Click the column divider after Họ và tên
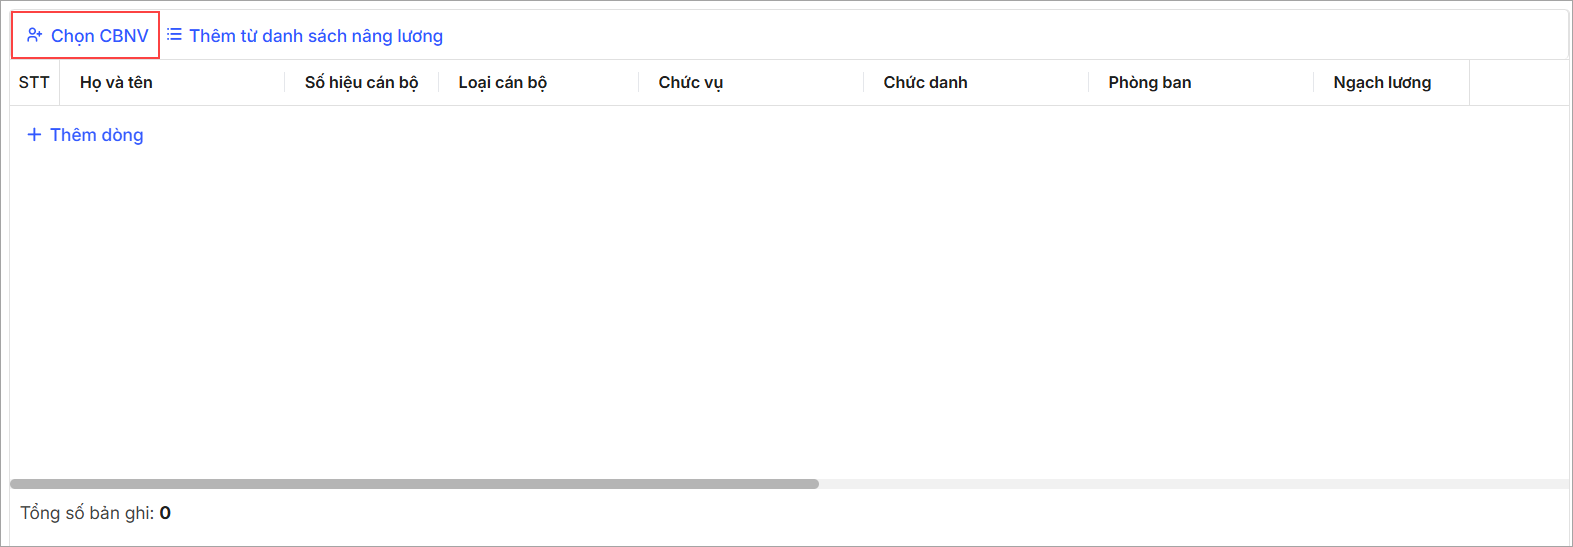This screenshot has height=547, width=1573. pyautogui.click(x=285, y=82)
